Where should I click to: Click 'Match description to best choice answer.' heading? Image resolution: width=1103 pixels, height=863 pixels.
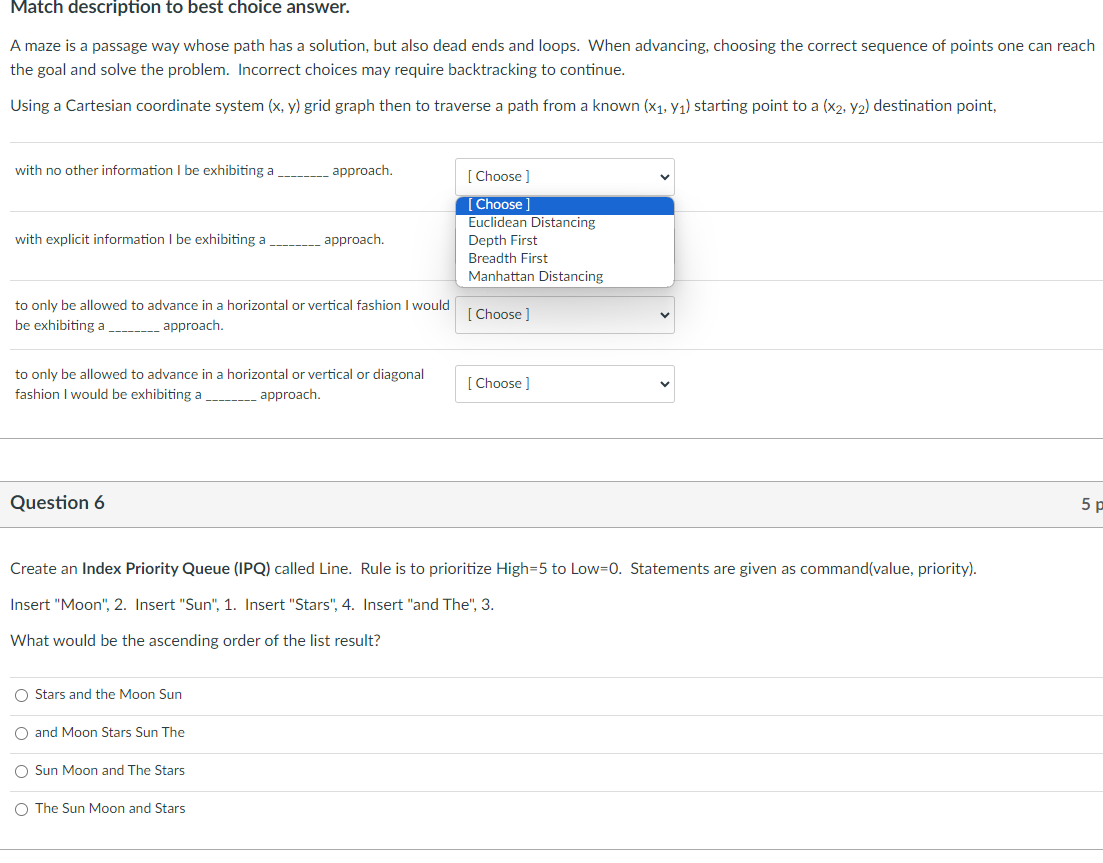coord(179,8)
